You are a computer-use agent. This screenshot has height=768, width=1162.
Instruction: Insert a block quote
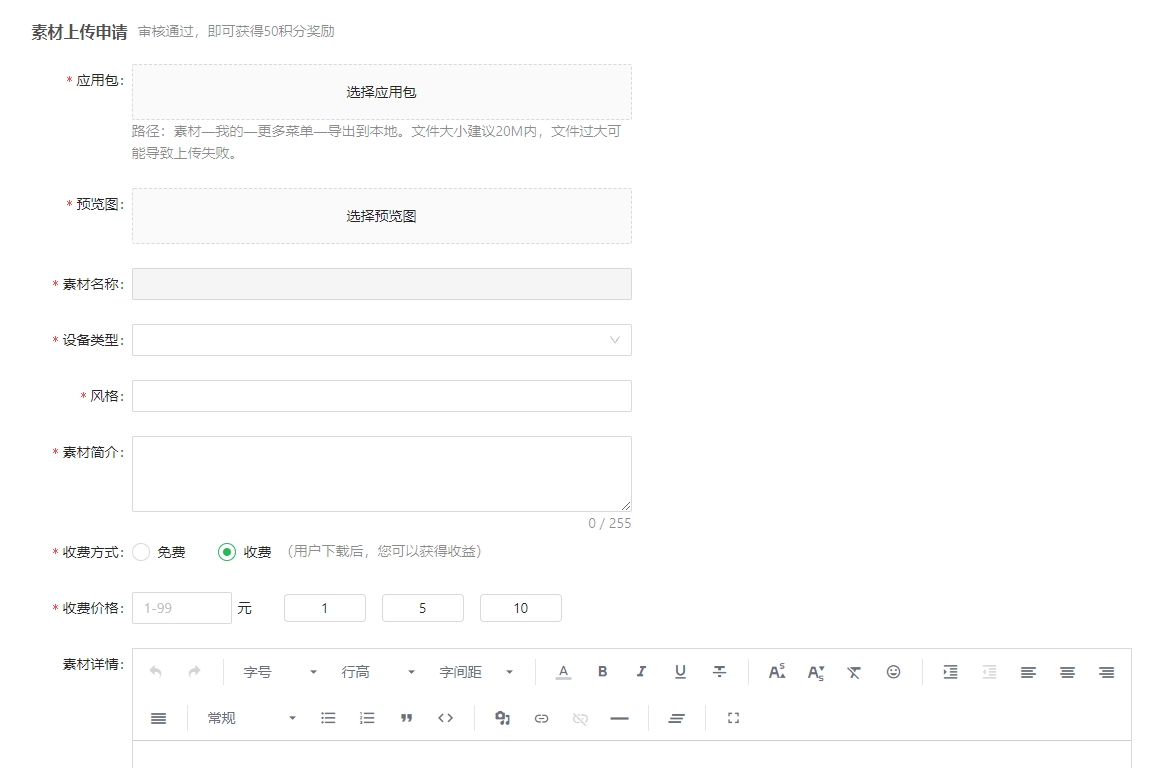pyautogui.click(x=406, y=718)
